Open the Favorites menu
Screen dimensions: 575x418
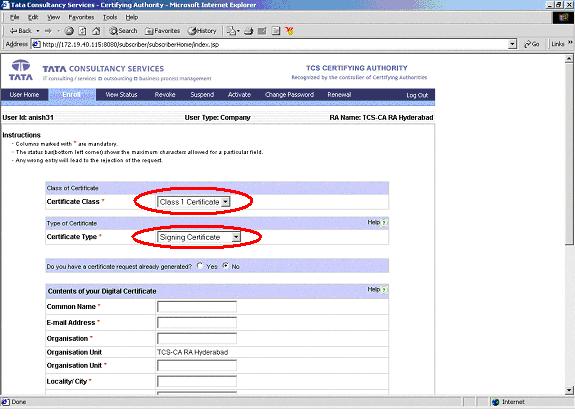click(81, 17)
